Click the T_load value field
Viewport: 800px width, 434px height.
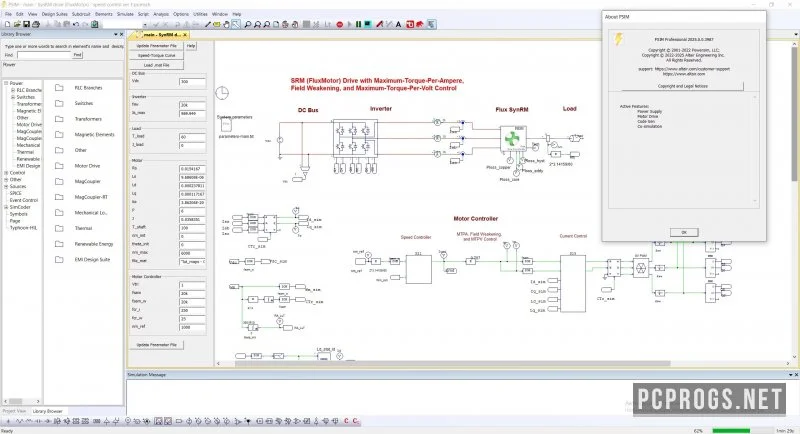[x=192, y=137]
